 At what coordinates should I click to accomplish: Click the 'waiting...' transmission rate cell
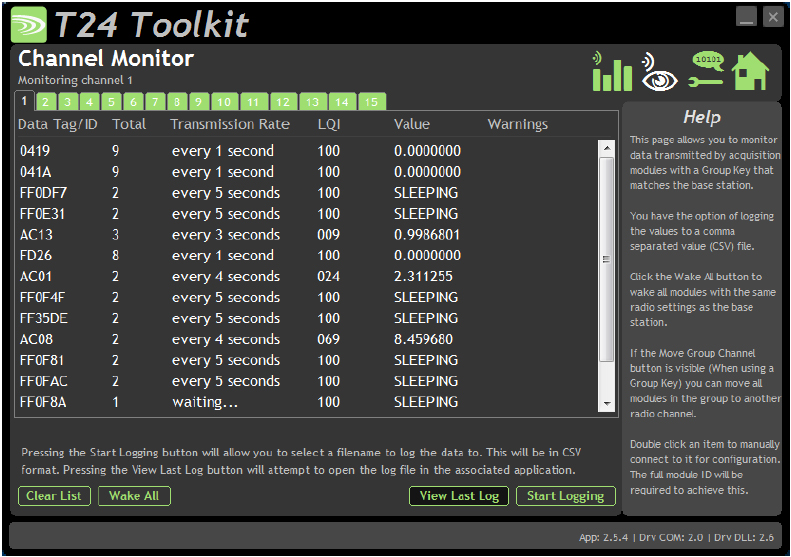(x=205, y=402)
